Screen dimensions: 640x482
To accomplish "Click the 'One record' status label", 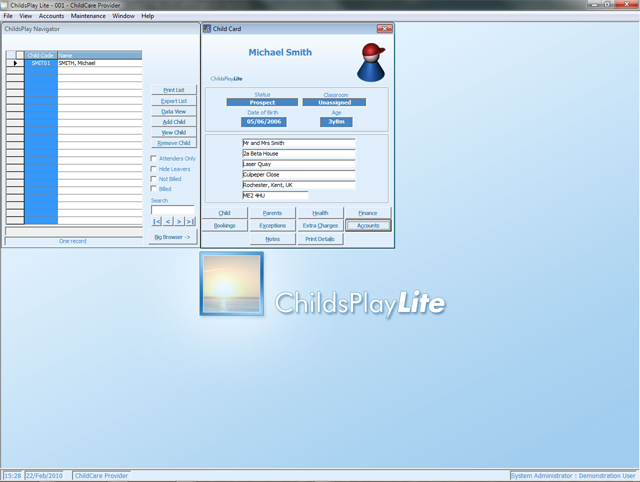I will (x=73, y=241).
